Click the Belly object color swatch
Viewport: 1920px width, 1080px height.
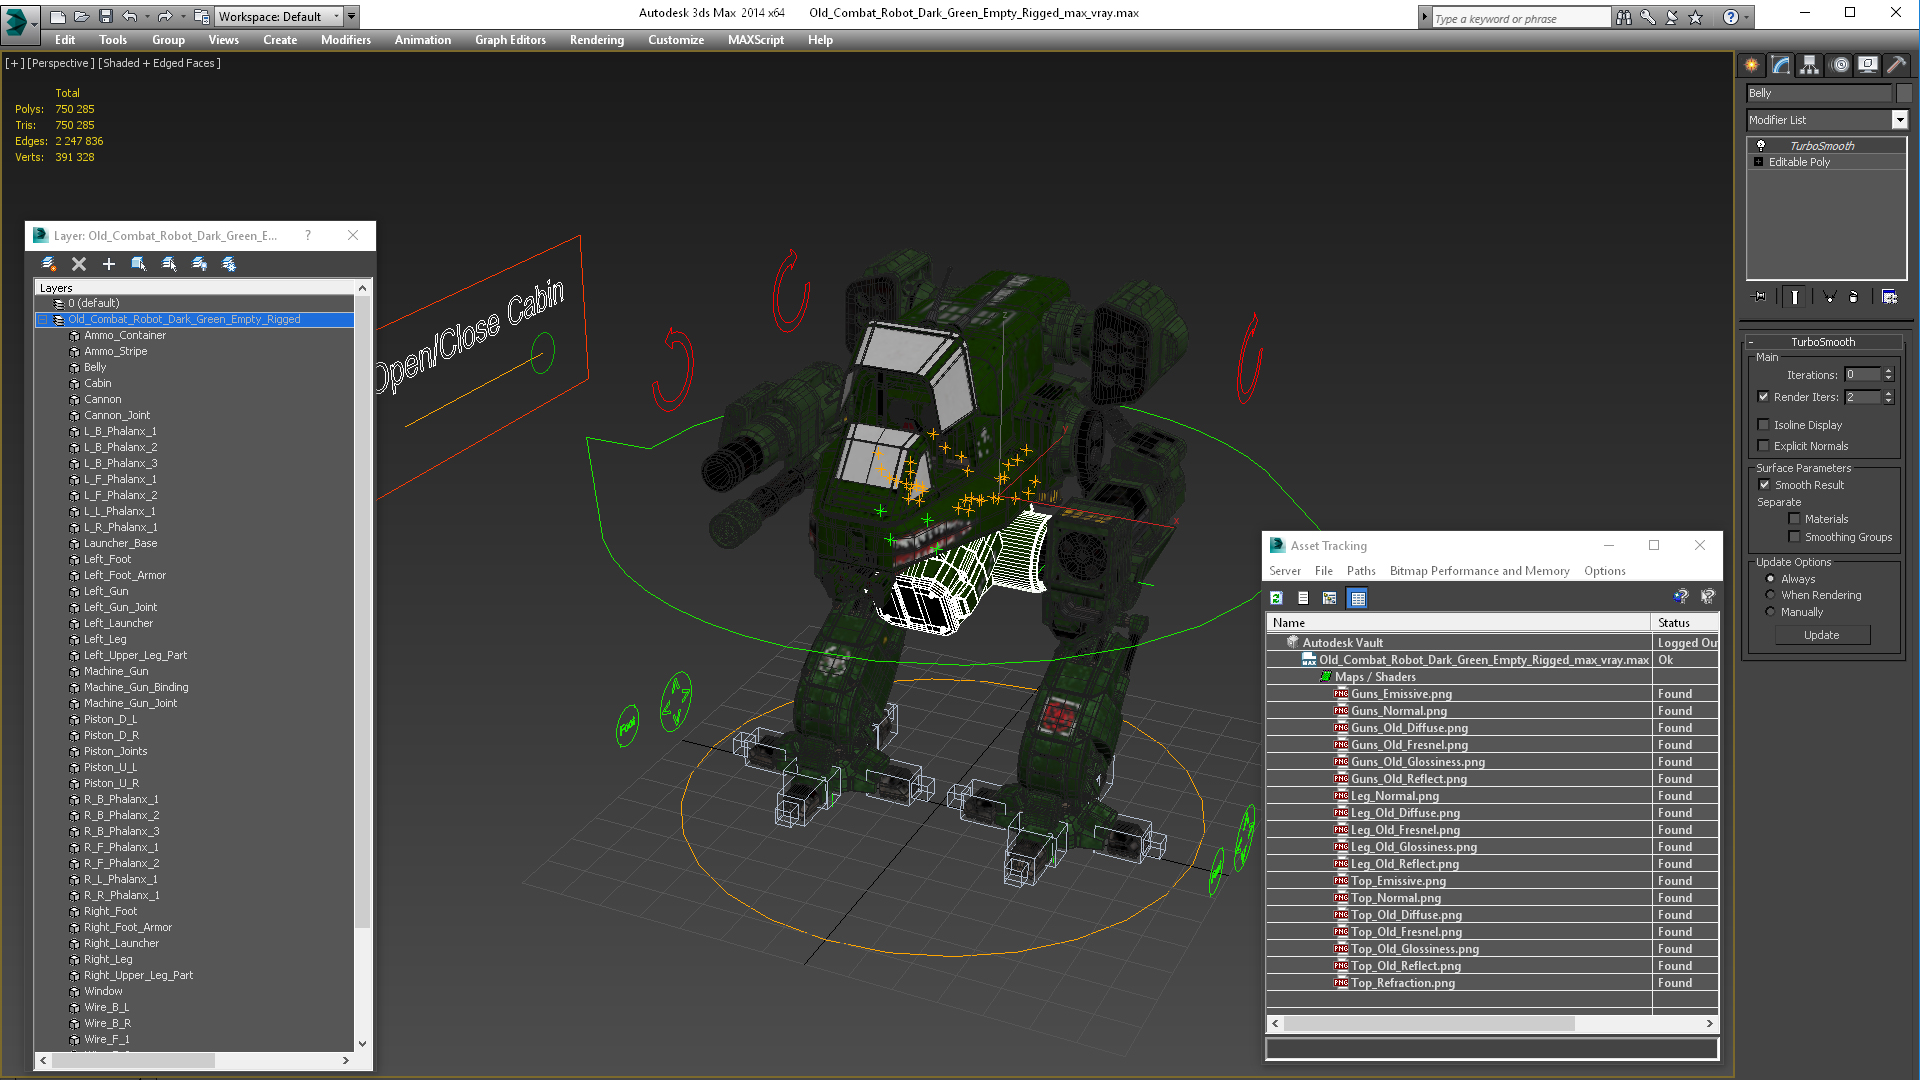click(x=1904, y=93)
